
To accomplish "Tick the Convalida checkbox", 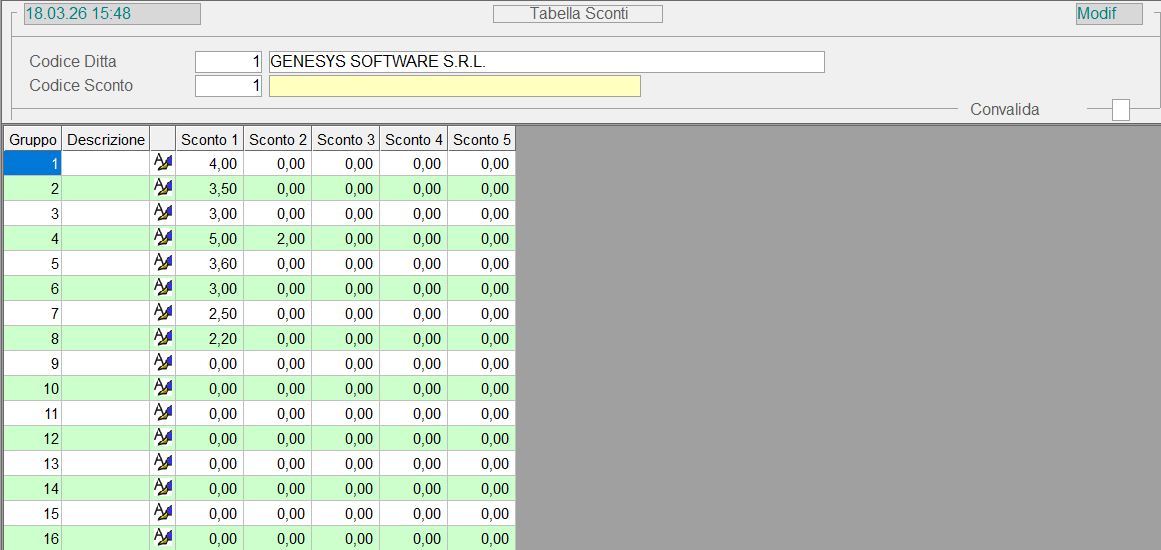I will tap(1120, 110).
